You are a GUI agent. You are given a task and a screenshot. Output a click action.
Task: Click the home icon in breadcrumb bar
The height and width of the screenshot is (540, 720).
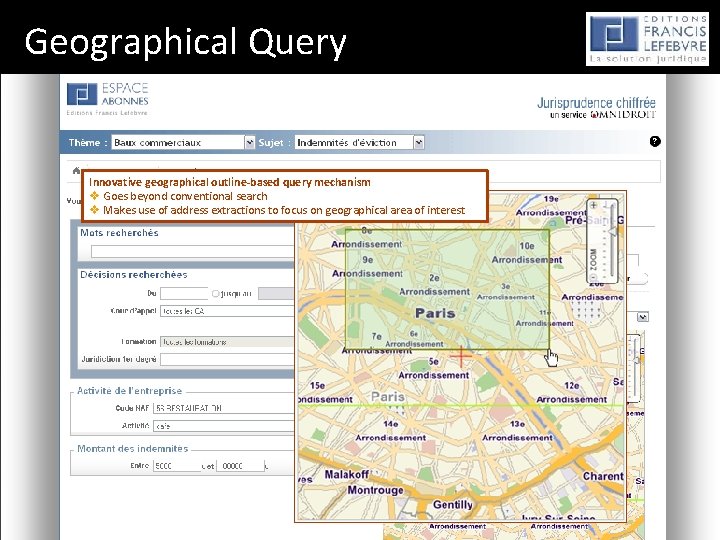76,171
